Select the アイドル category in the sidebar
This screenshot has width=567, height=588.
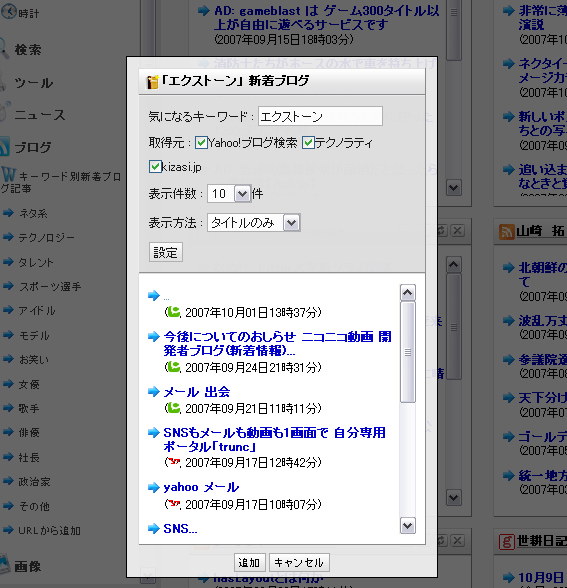tap(37, 310)
